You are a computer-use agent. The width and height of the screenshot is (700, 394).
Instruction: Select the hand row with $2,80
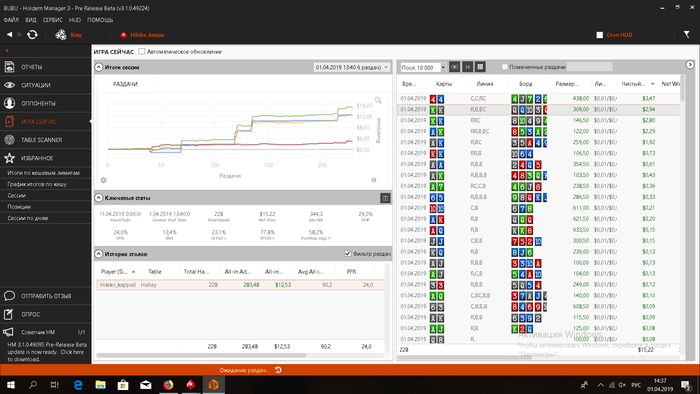tap(539, 120)
